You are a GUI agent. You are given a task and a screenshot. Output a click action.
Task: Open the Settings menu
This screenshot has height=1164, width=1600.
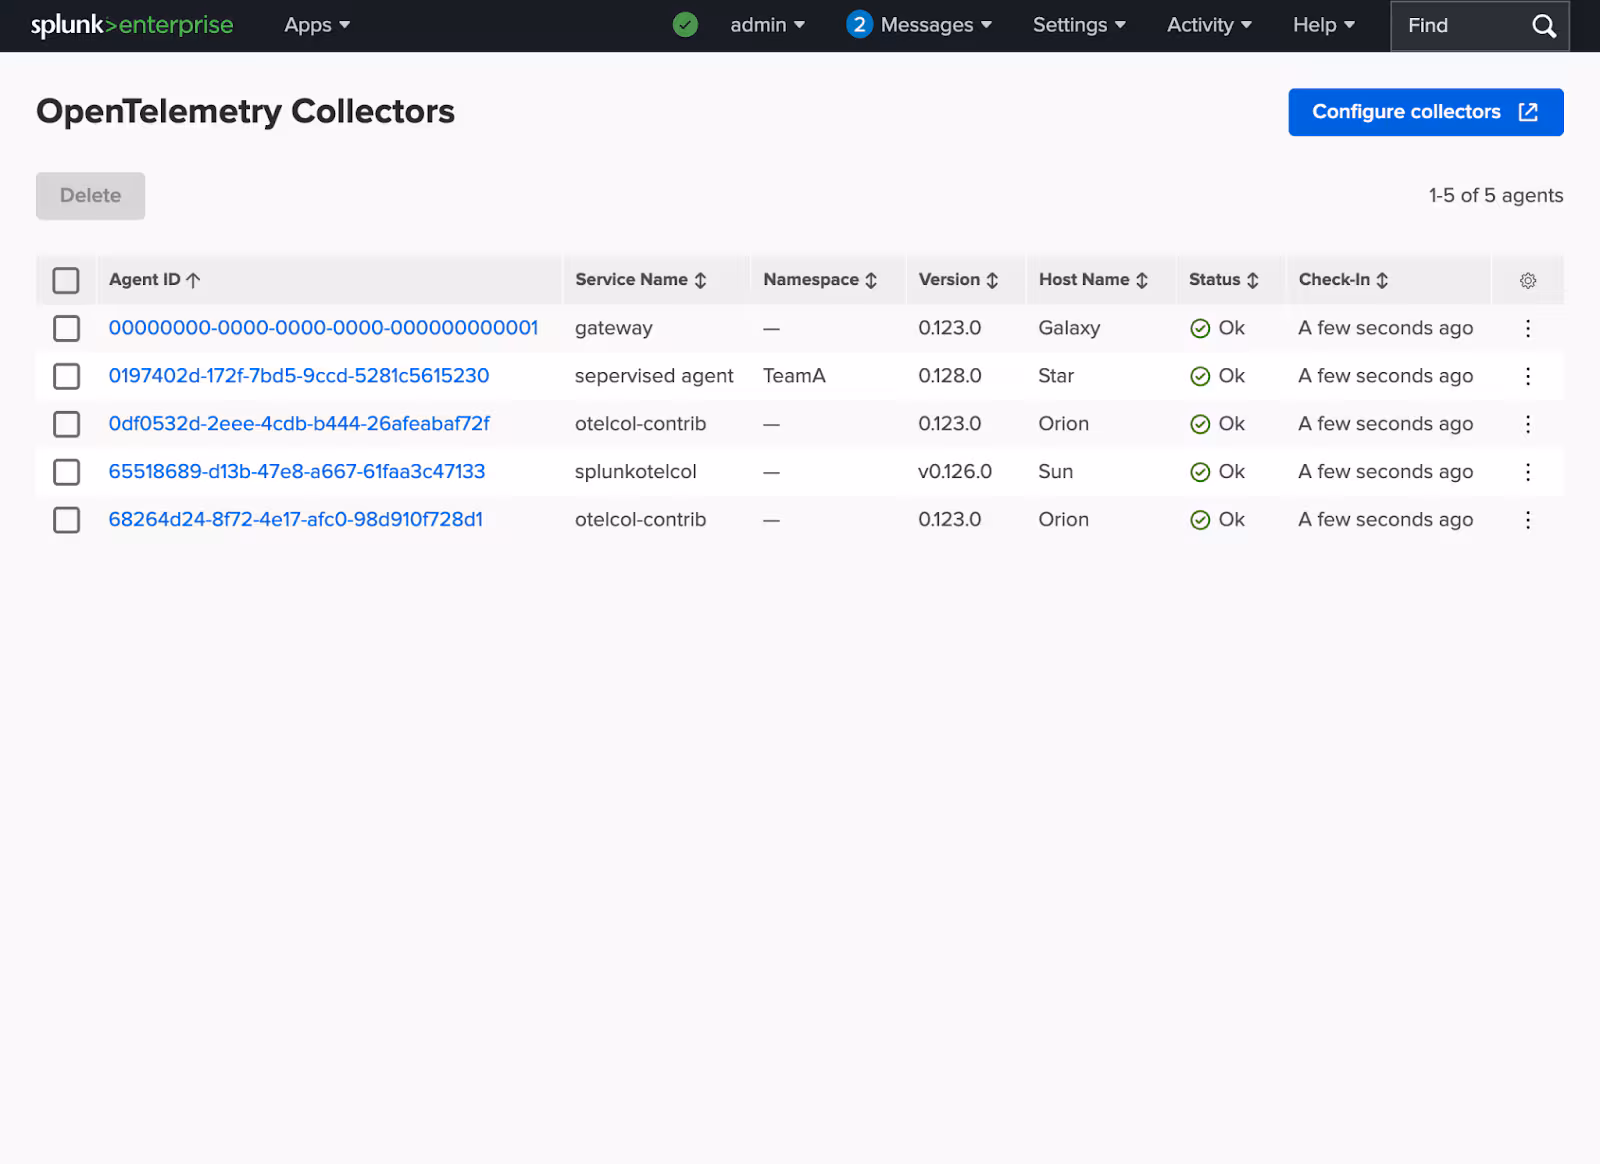[1078, 25]
